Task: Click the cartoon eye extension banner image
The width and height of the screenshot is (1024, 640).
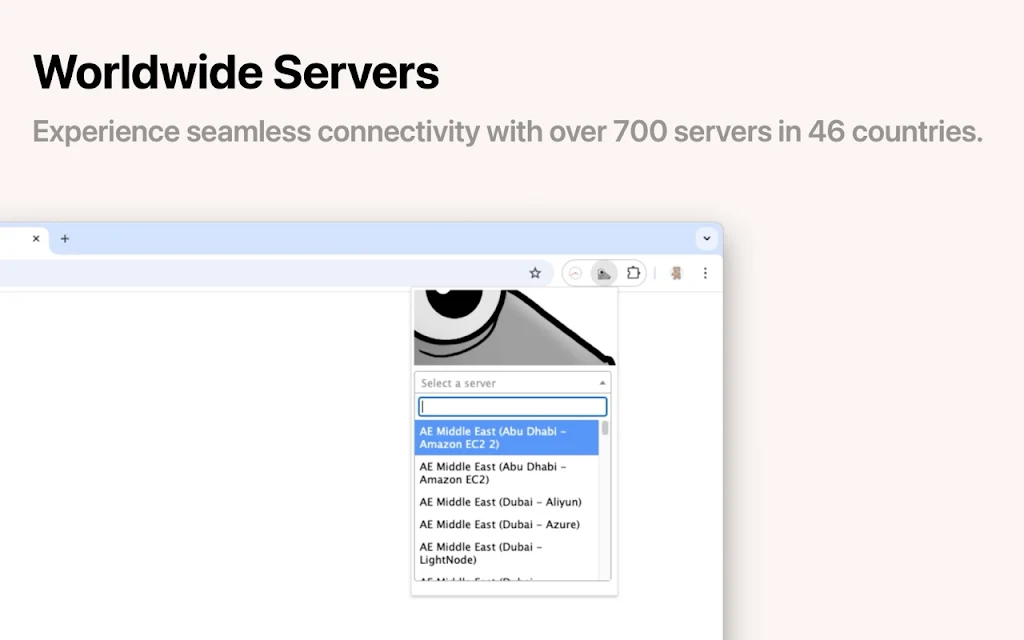Action: click(515, 327)
